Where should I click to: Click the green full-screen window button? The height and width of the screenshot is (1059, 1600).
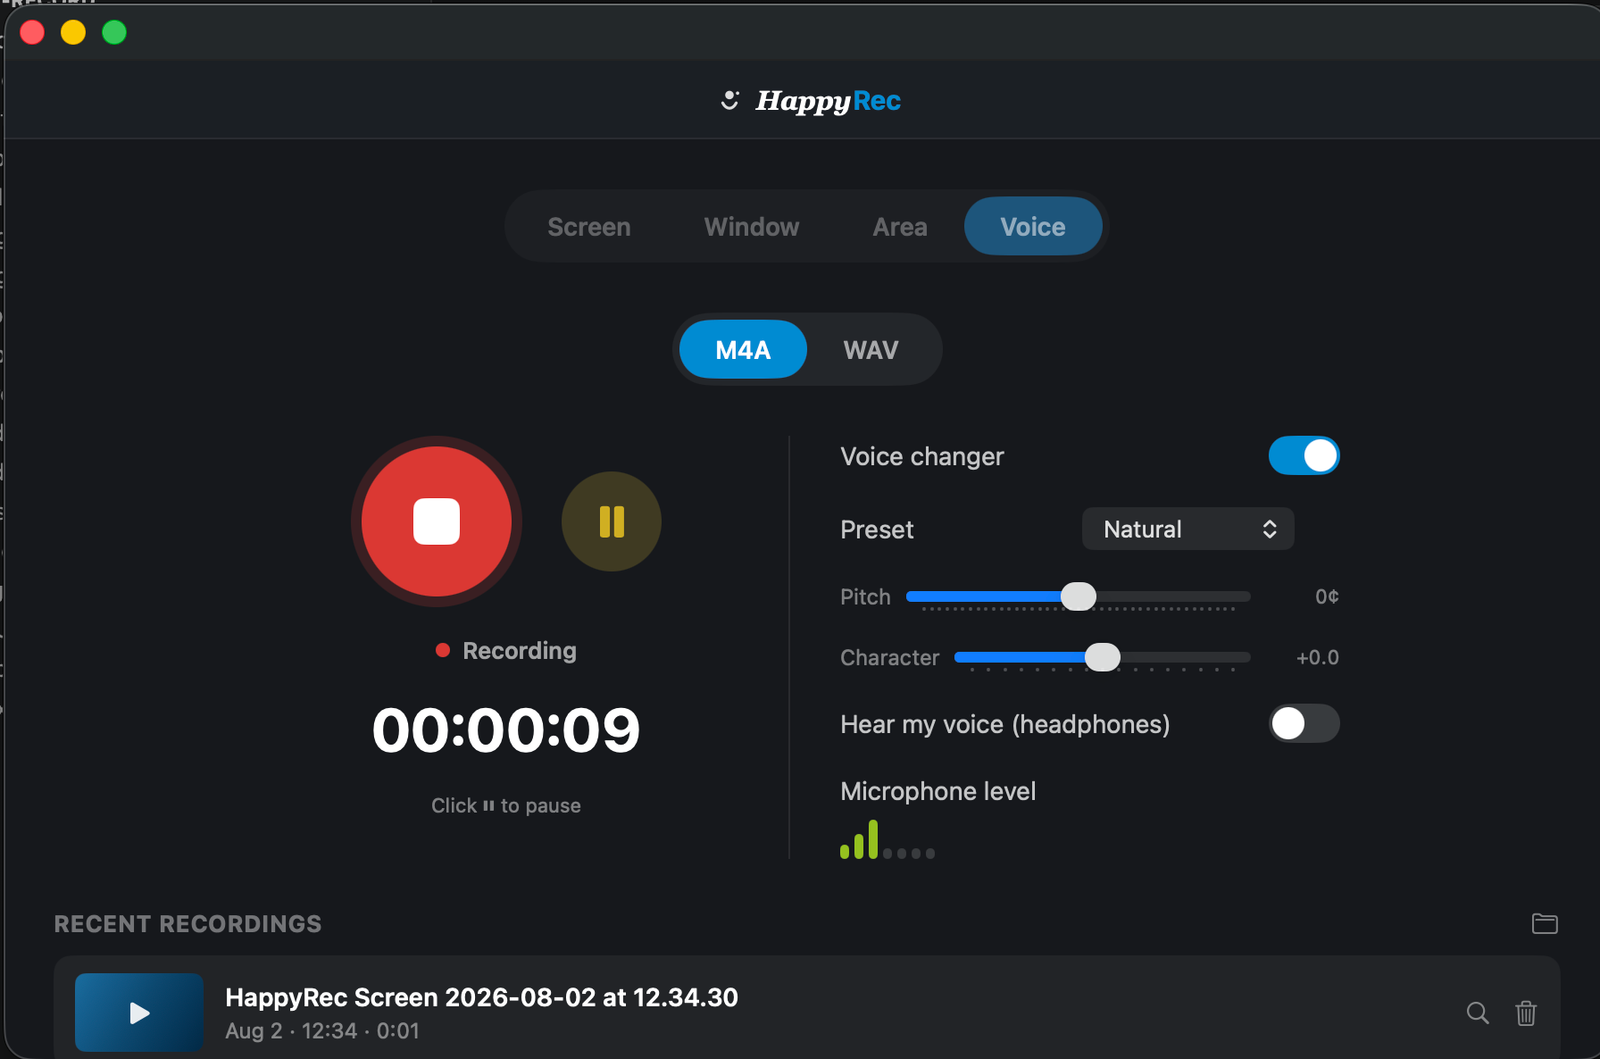pyautogui.click(x=114, y=32)
